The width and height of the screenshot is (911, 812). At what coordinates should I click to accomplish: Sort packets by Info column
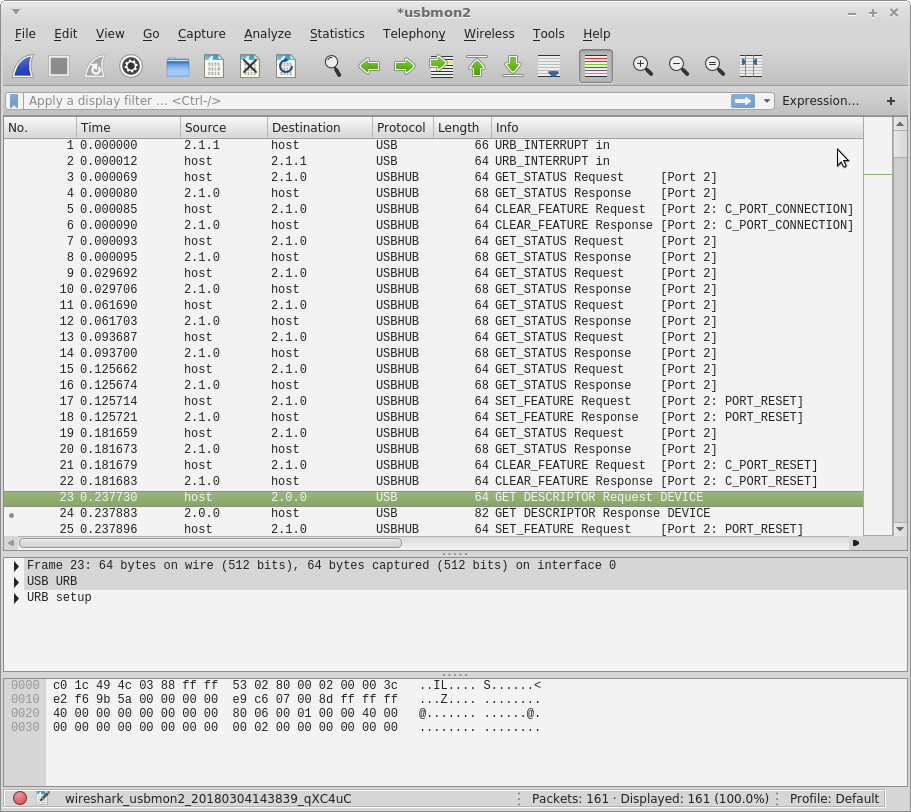677,128
